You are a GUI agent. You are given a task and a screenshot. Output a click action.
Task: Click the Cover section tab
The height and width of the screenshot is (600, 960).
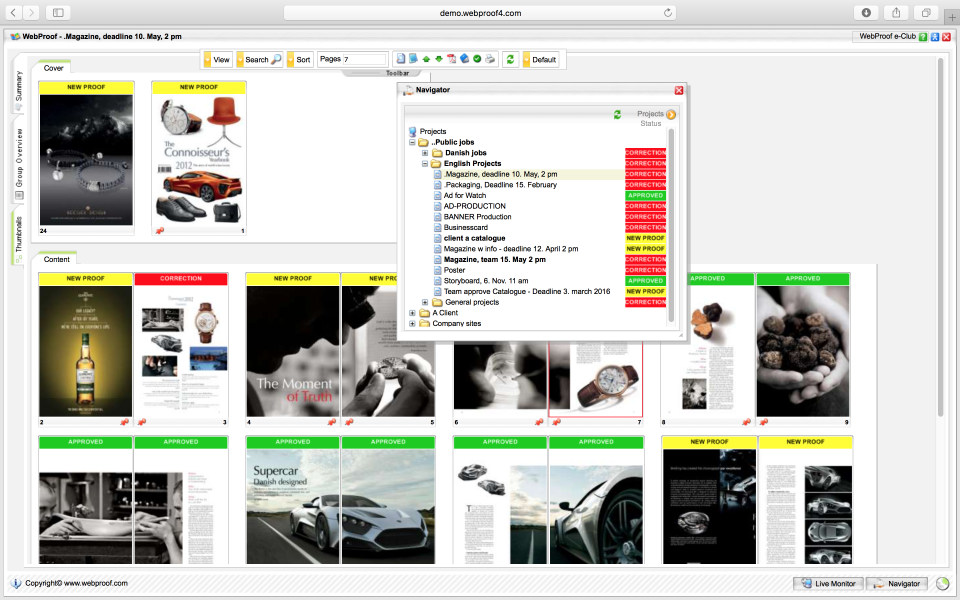click(54, 68)
